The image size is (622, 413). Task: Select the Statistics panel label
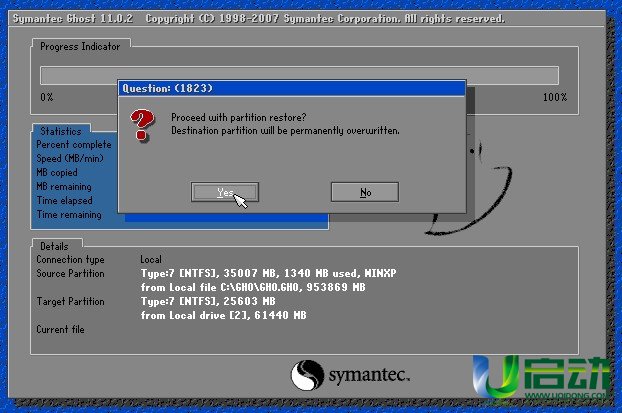(x=61, y=131)
